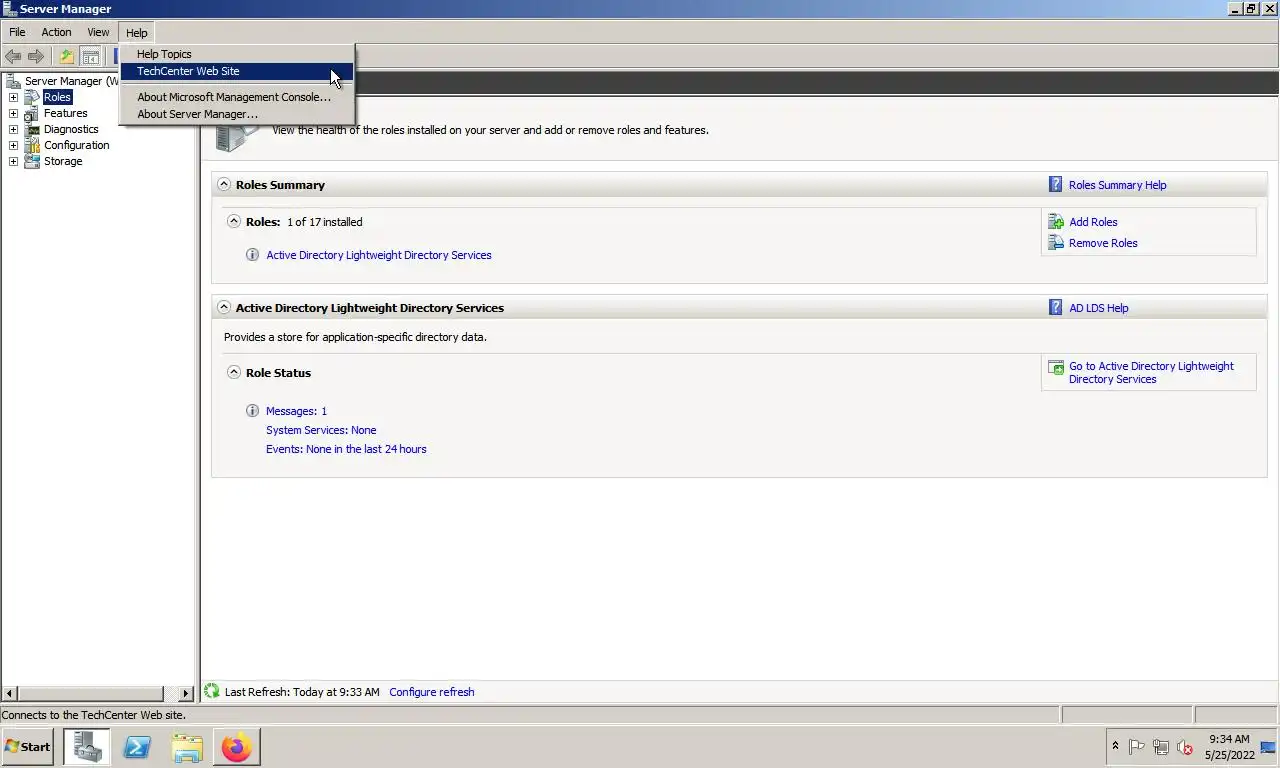
Task: Show hidden tray icons with the chevron
Action: (x=1115, y=746)
